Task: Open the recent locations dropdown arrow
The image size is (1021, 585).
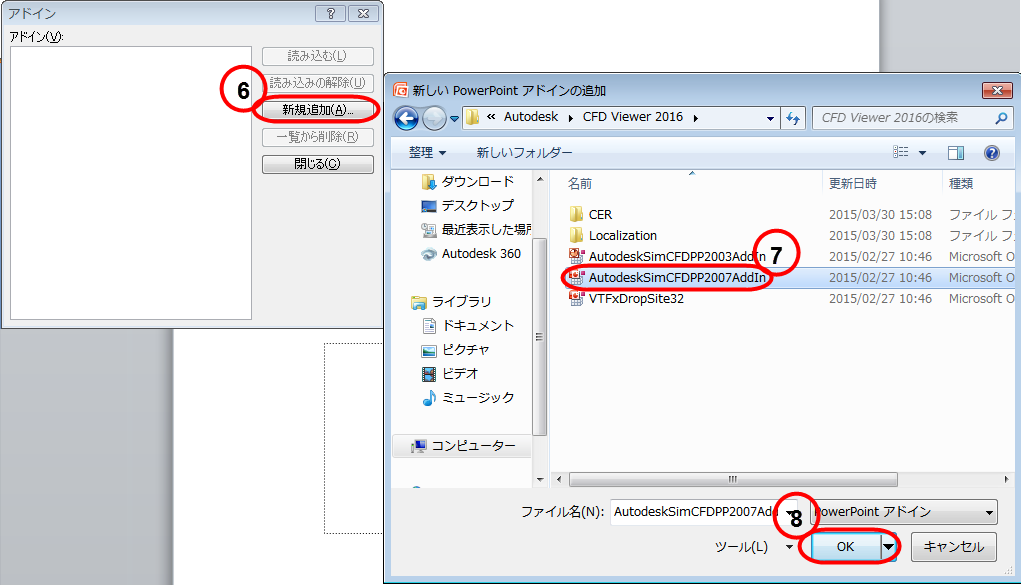Action: [x=455, y=119]
